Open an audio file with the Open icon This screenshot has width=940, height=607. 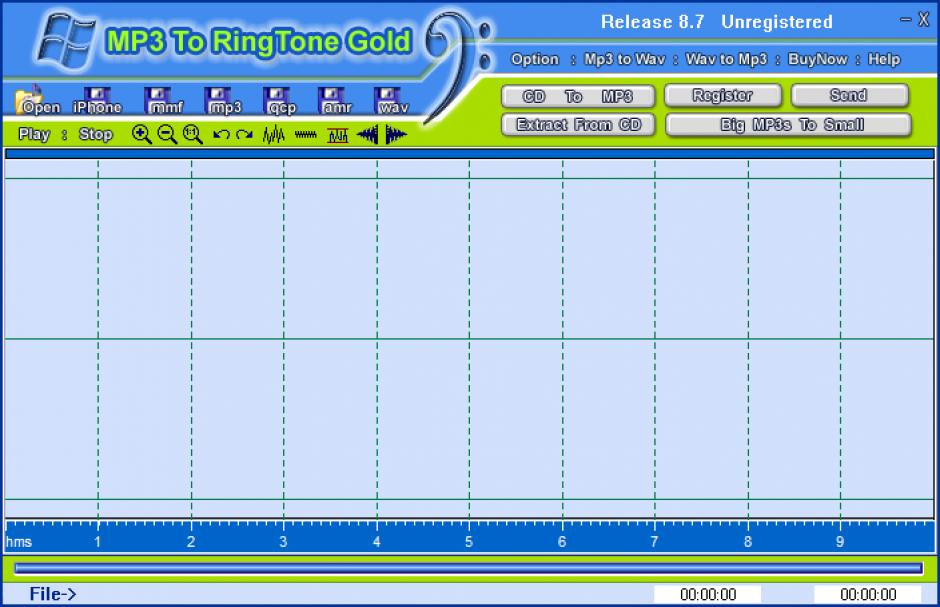(37, 100)
